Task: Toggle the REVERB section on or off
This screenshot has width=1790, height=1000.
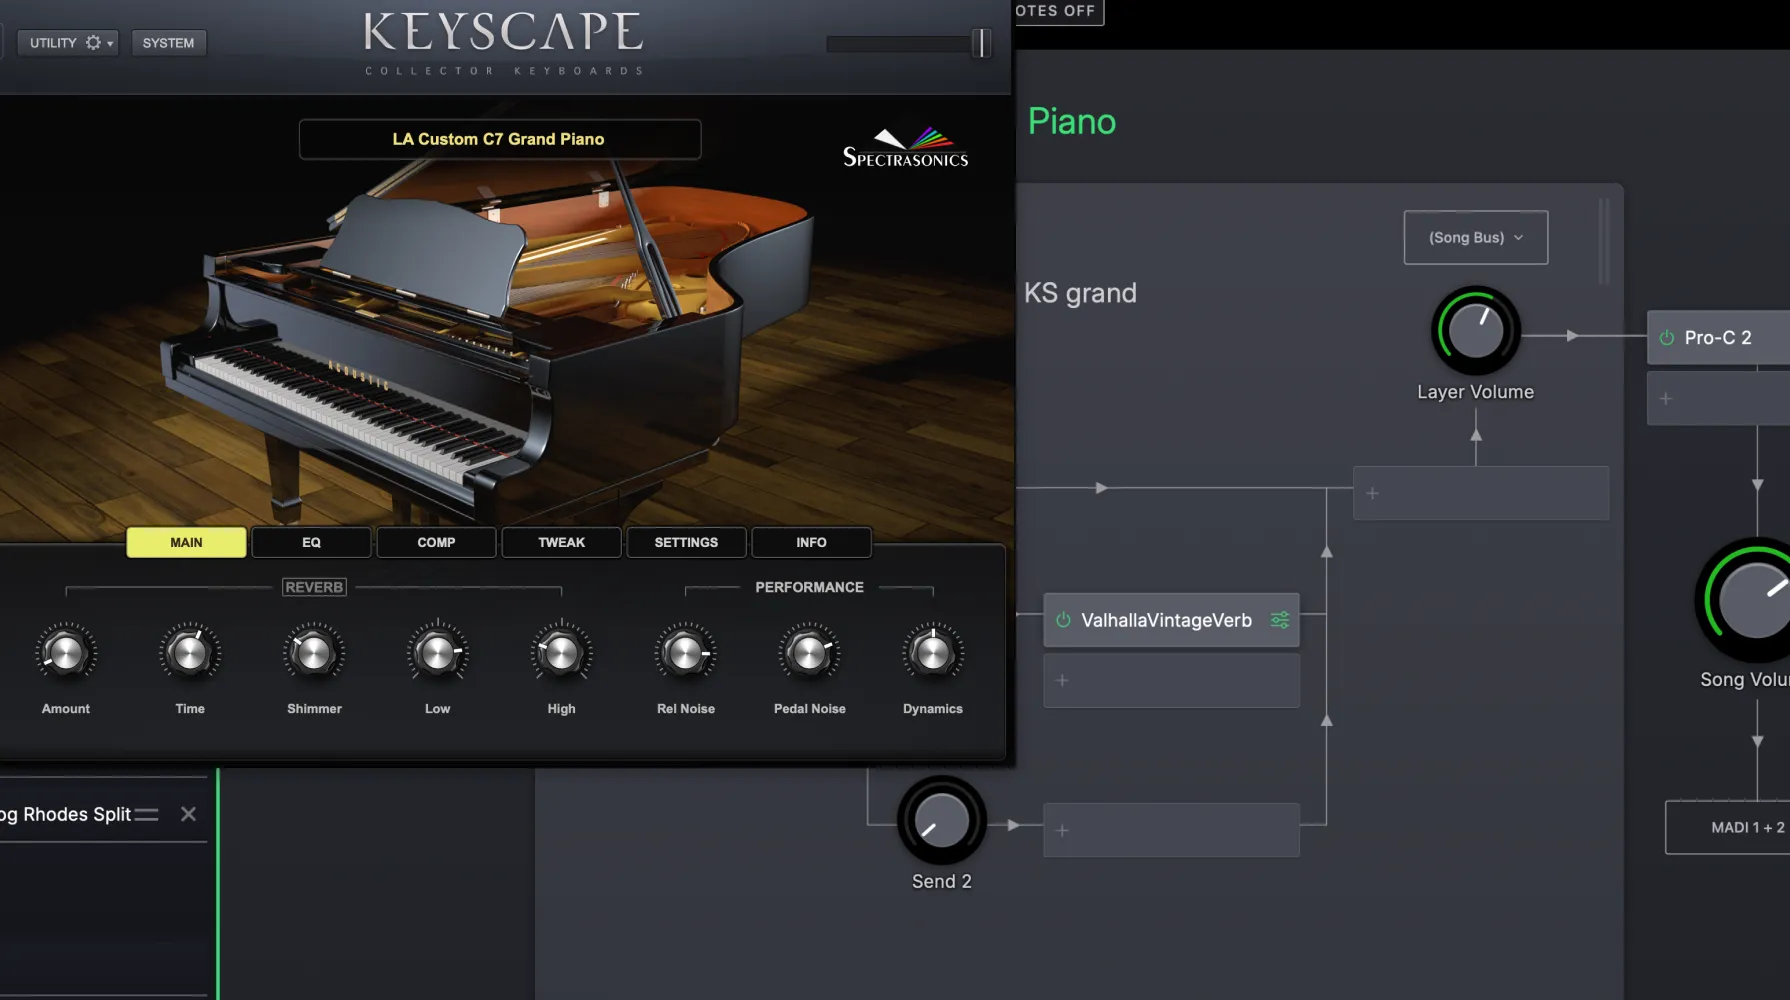Action: pos(314,587)
